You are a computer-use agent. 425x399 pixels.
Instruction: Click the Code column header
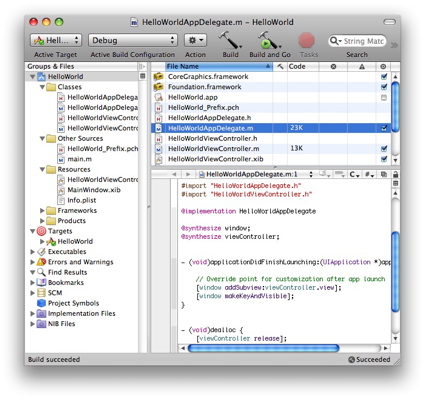point(303,66)
